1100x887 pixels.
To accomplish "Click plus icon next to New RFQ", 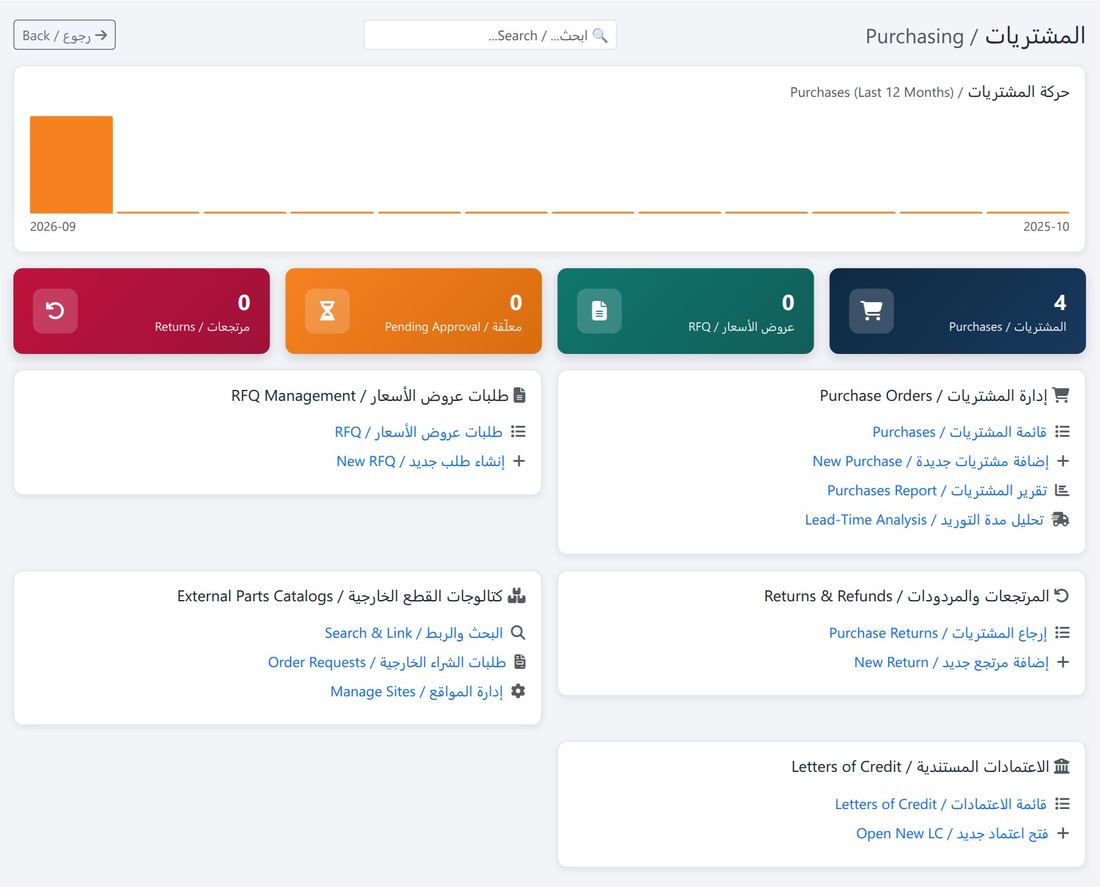I will (518, 461).
